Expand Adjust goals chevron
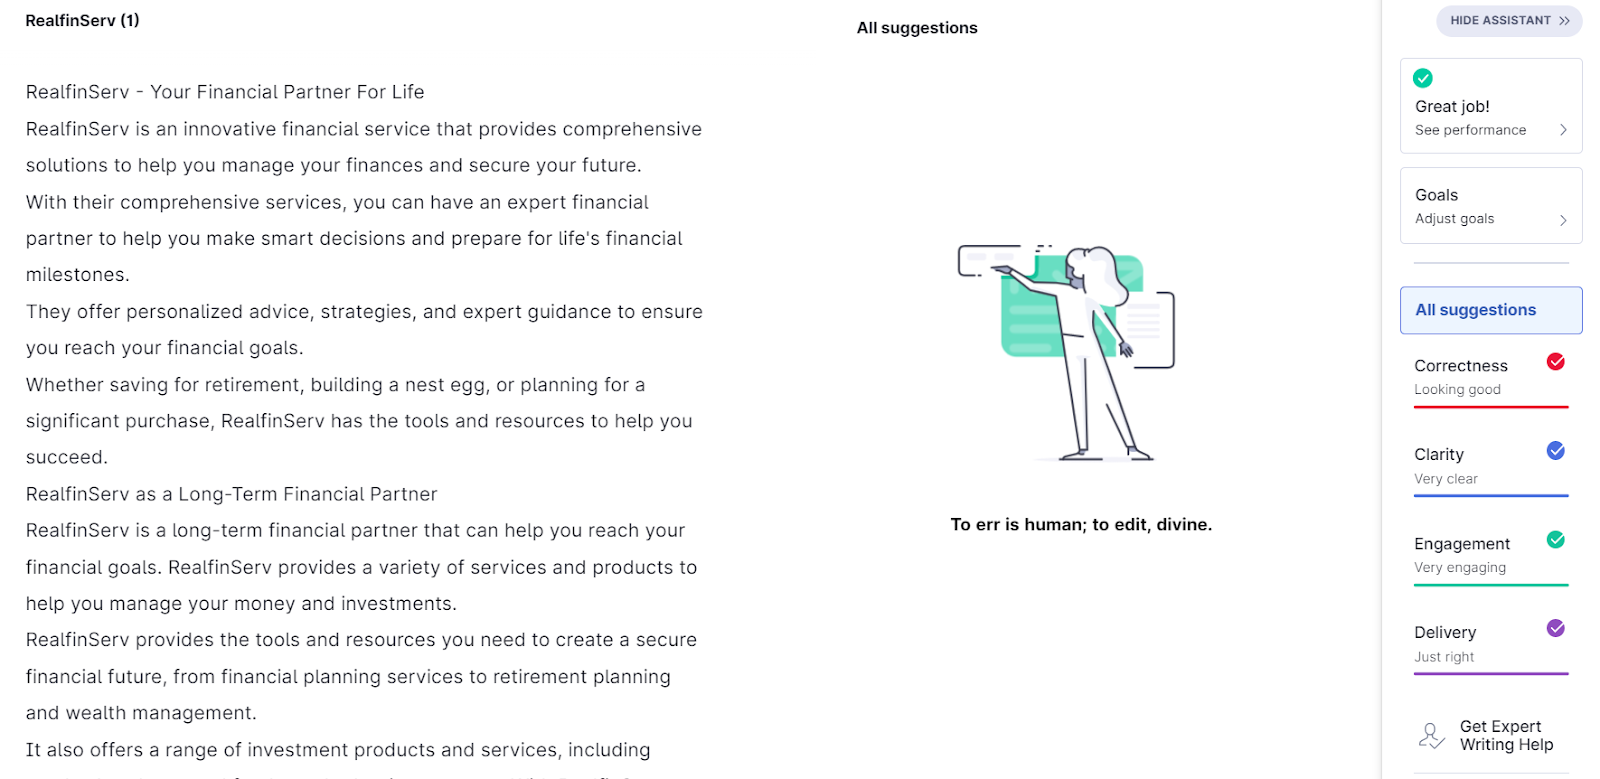 pyautogui.click(x=1563, y=220)
